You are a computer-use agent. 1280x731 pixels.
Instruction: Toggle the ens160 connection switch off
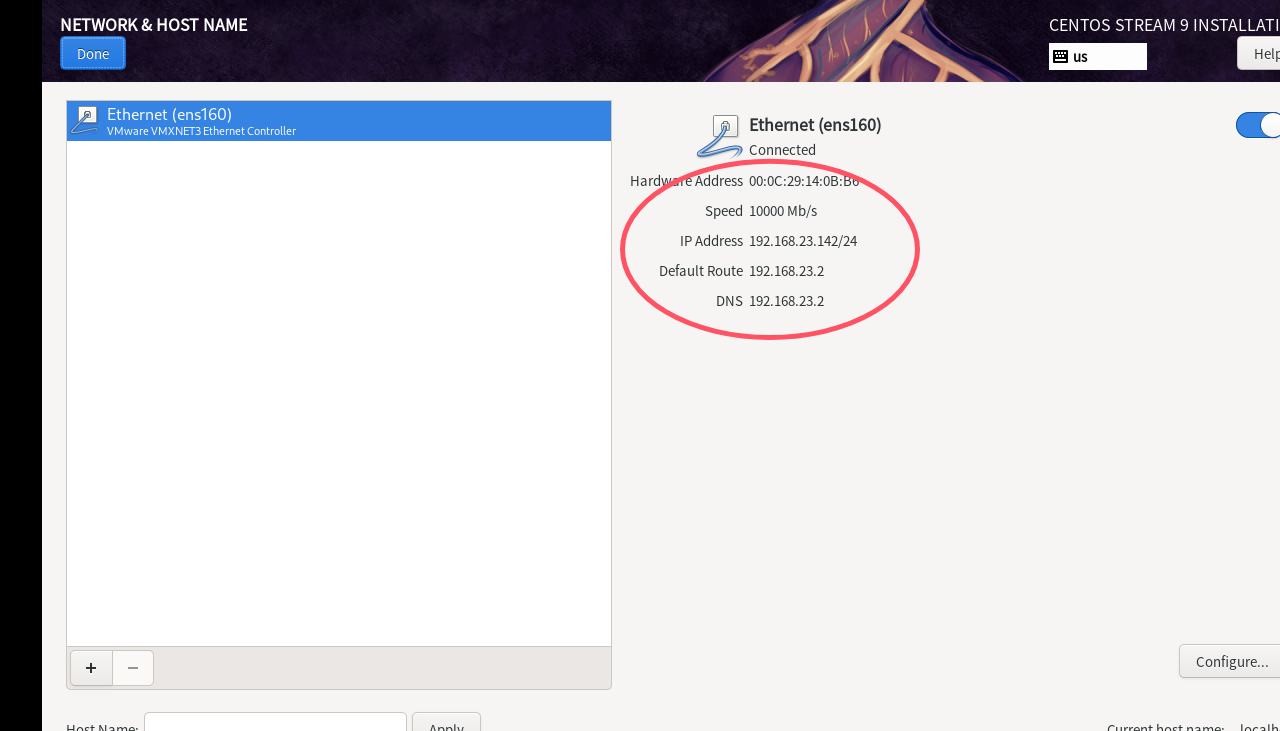pos(1258,125)
